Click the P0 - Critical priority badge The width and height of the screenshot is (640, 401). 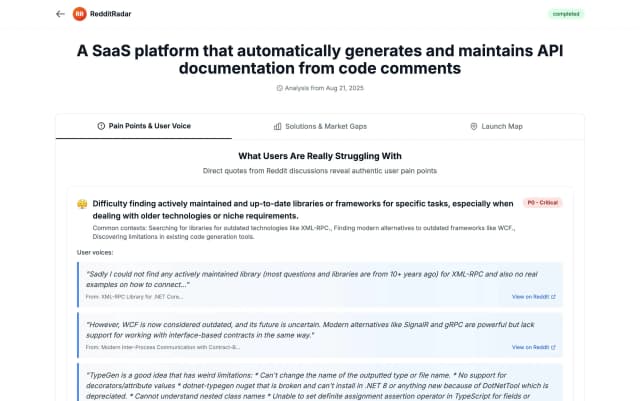point(542,203)
